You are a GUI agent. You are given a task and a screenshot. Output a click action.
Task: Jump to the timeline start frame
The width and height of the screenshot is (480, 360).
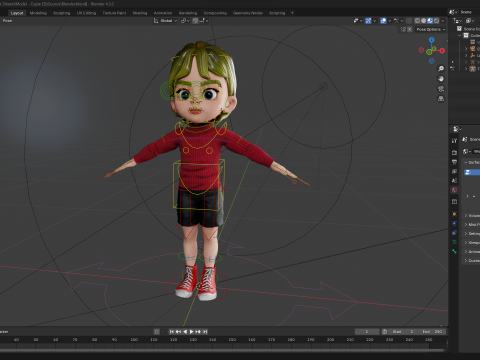[x=172, y=331]
